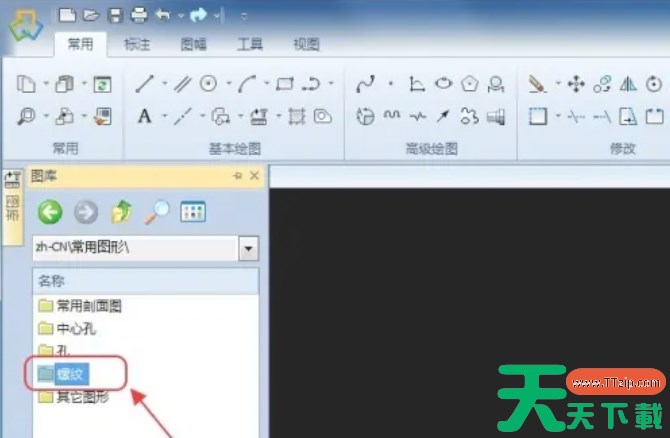Select the Line drawing tool

[x=144, y=83]
